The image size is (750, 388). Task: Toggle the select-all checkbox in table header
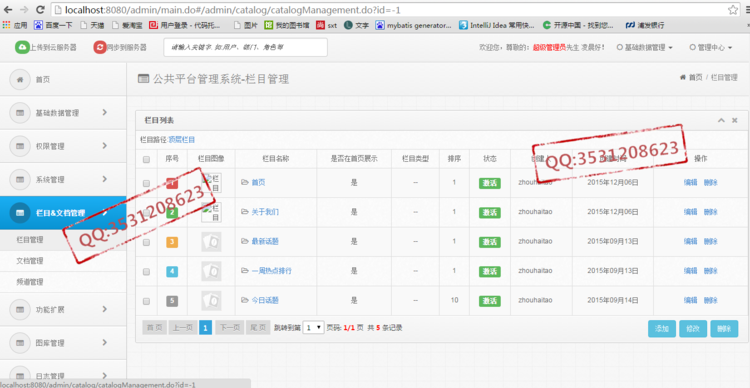[147, 159]
